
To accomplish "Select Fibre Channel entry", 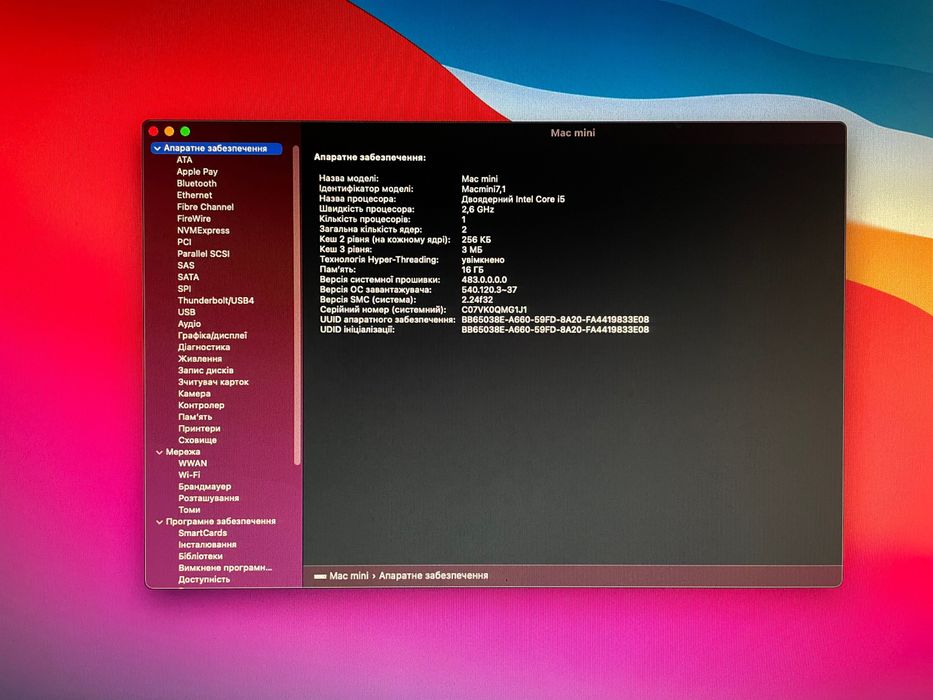I will (205, 207).
